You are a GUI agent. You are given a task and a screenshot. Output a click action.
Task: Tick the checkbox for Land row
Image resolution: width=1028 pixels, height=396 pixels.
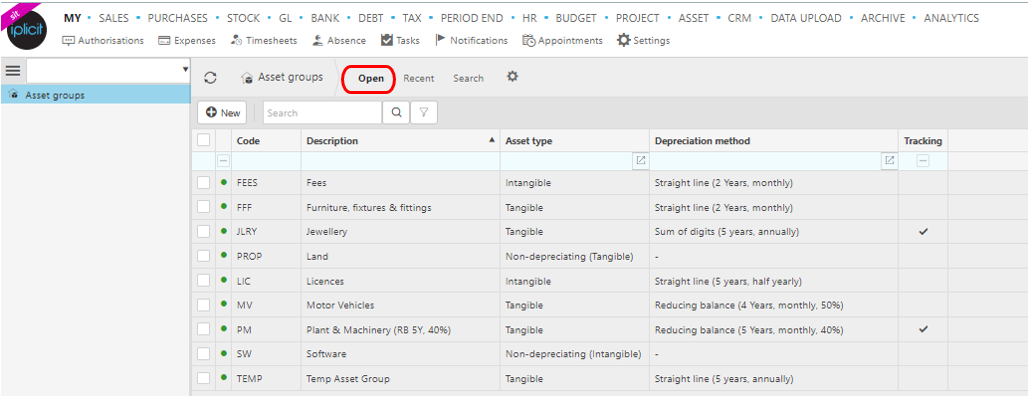[204, 256]
